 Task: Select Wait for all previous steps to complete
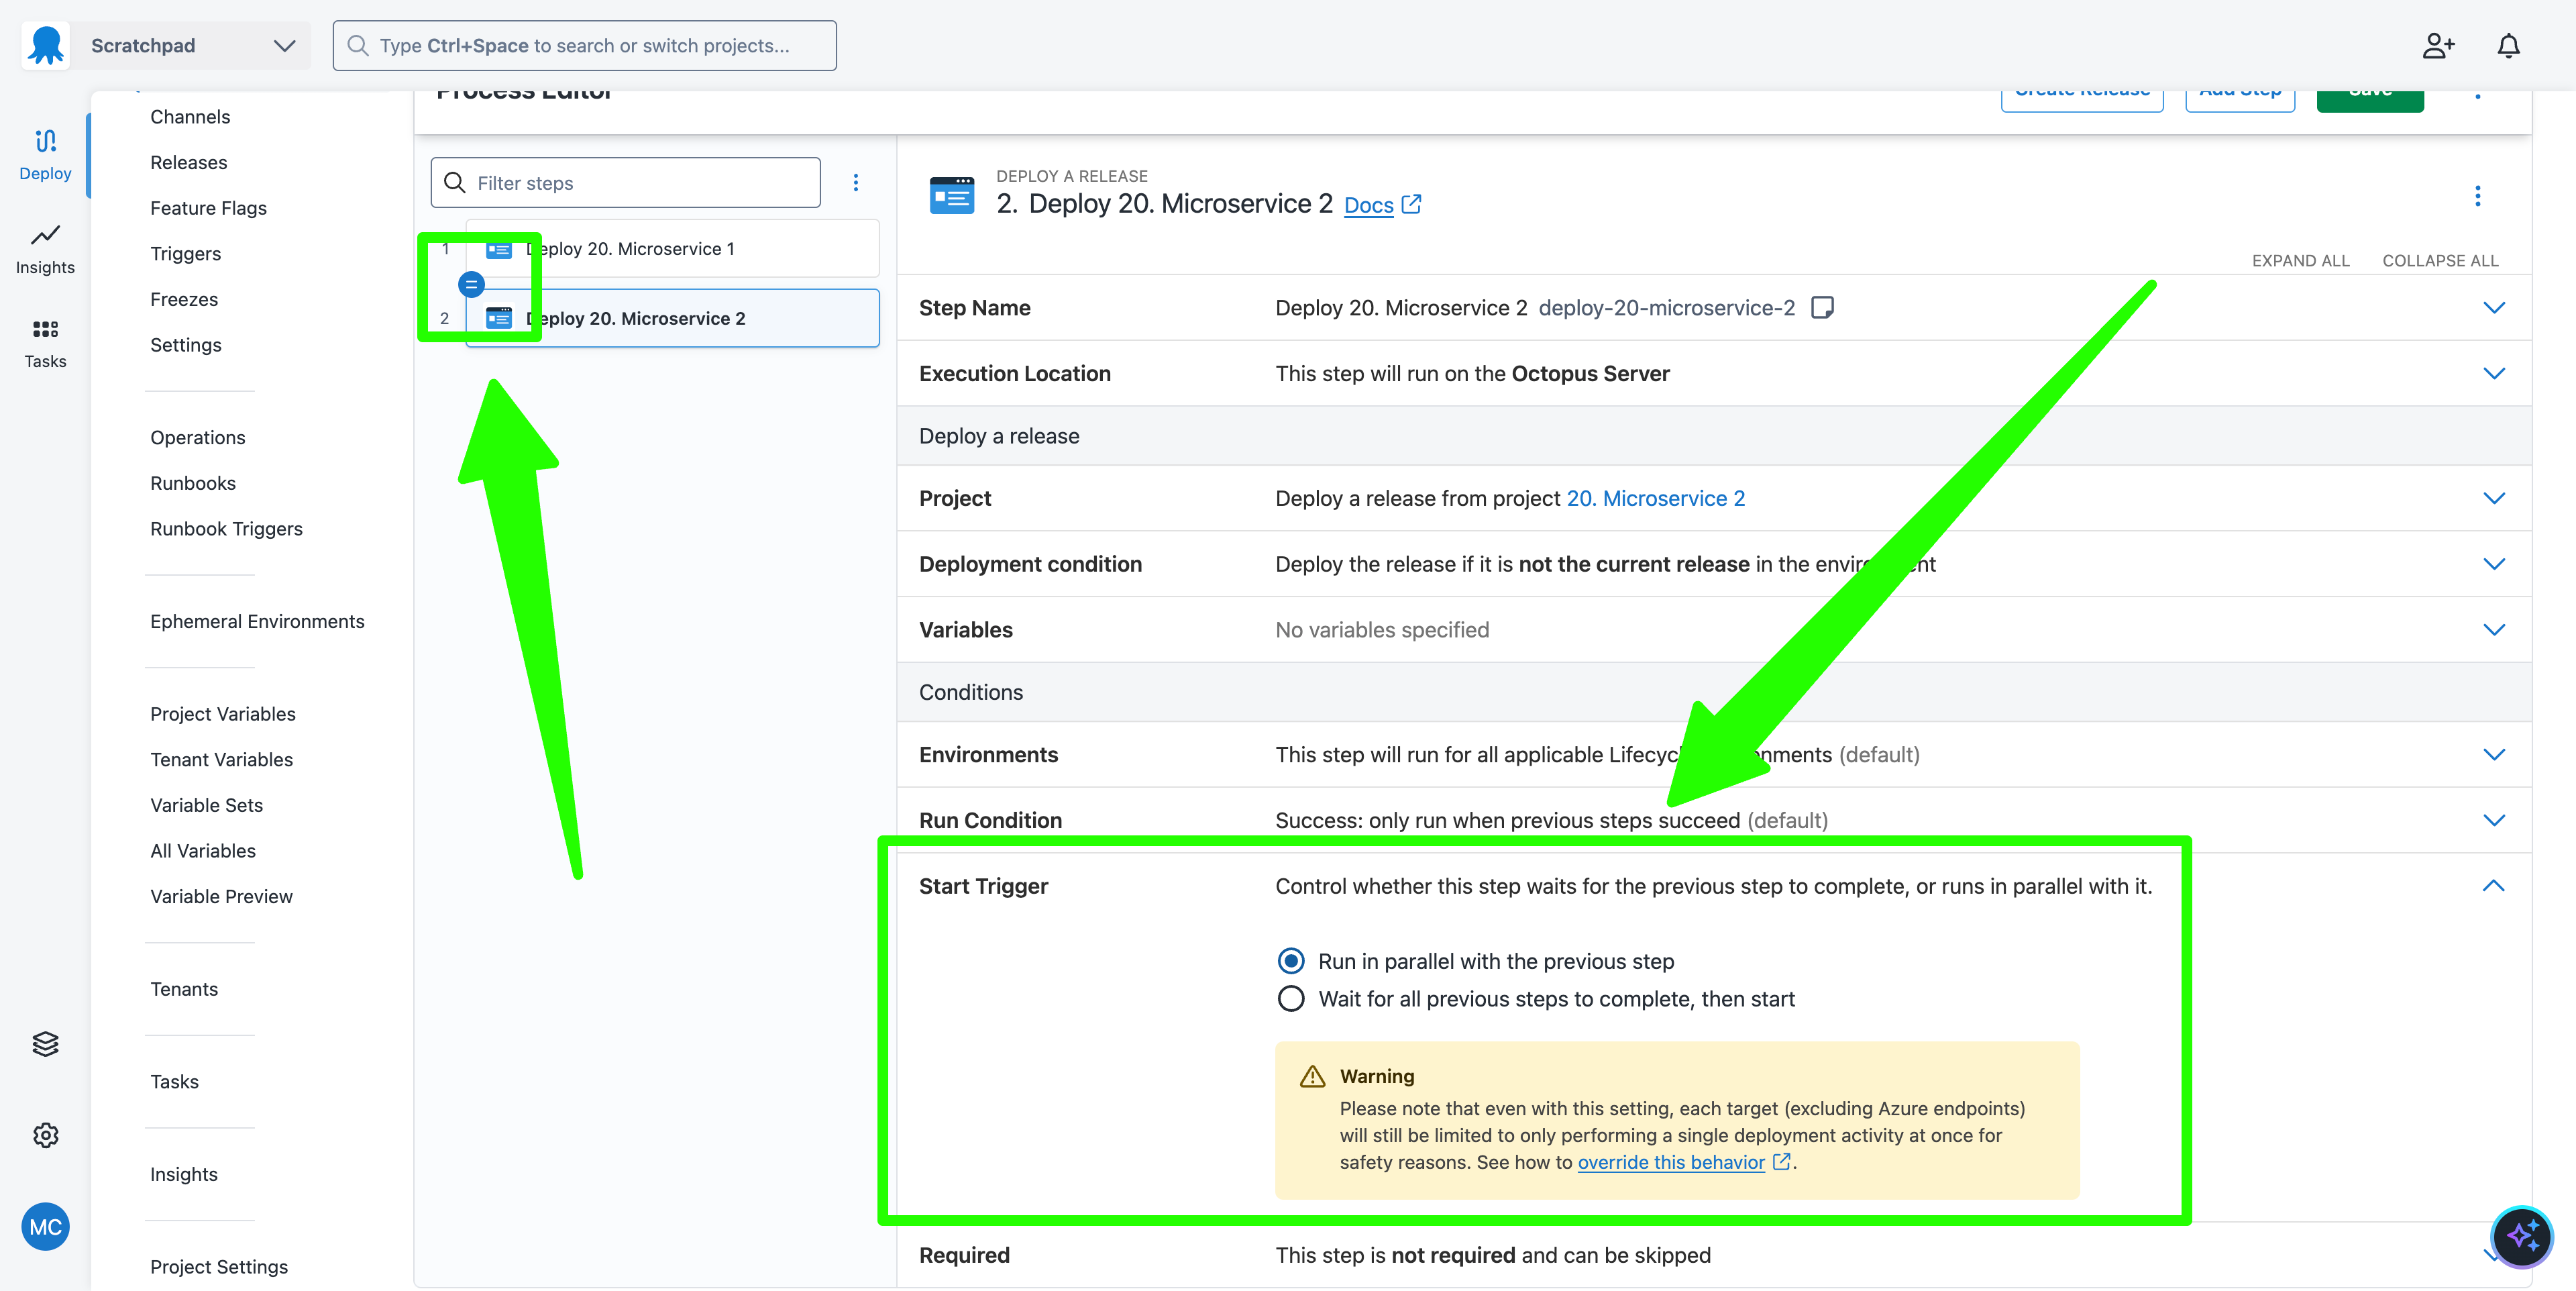(1291, 999)
